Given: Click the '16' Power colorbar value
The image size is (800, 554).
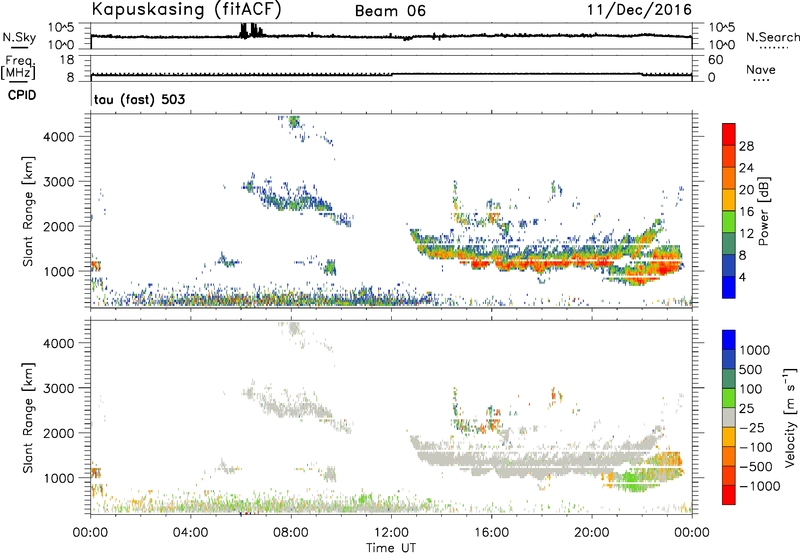Looking at the screenshot, I should 746,212.
